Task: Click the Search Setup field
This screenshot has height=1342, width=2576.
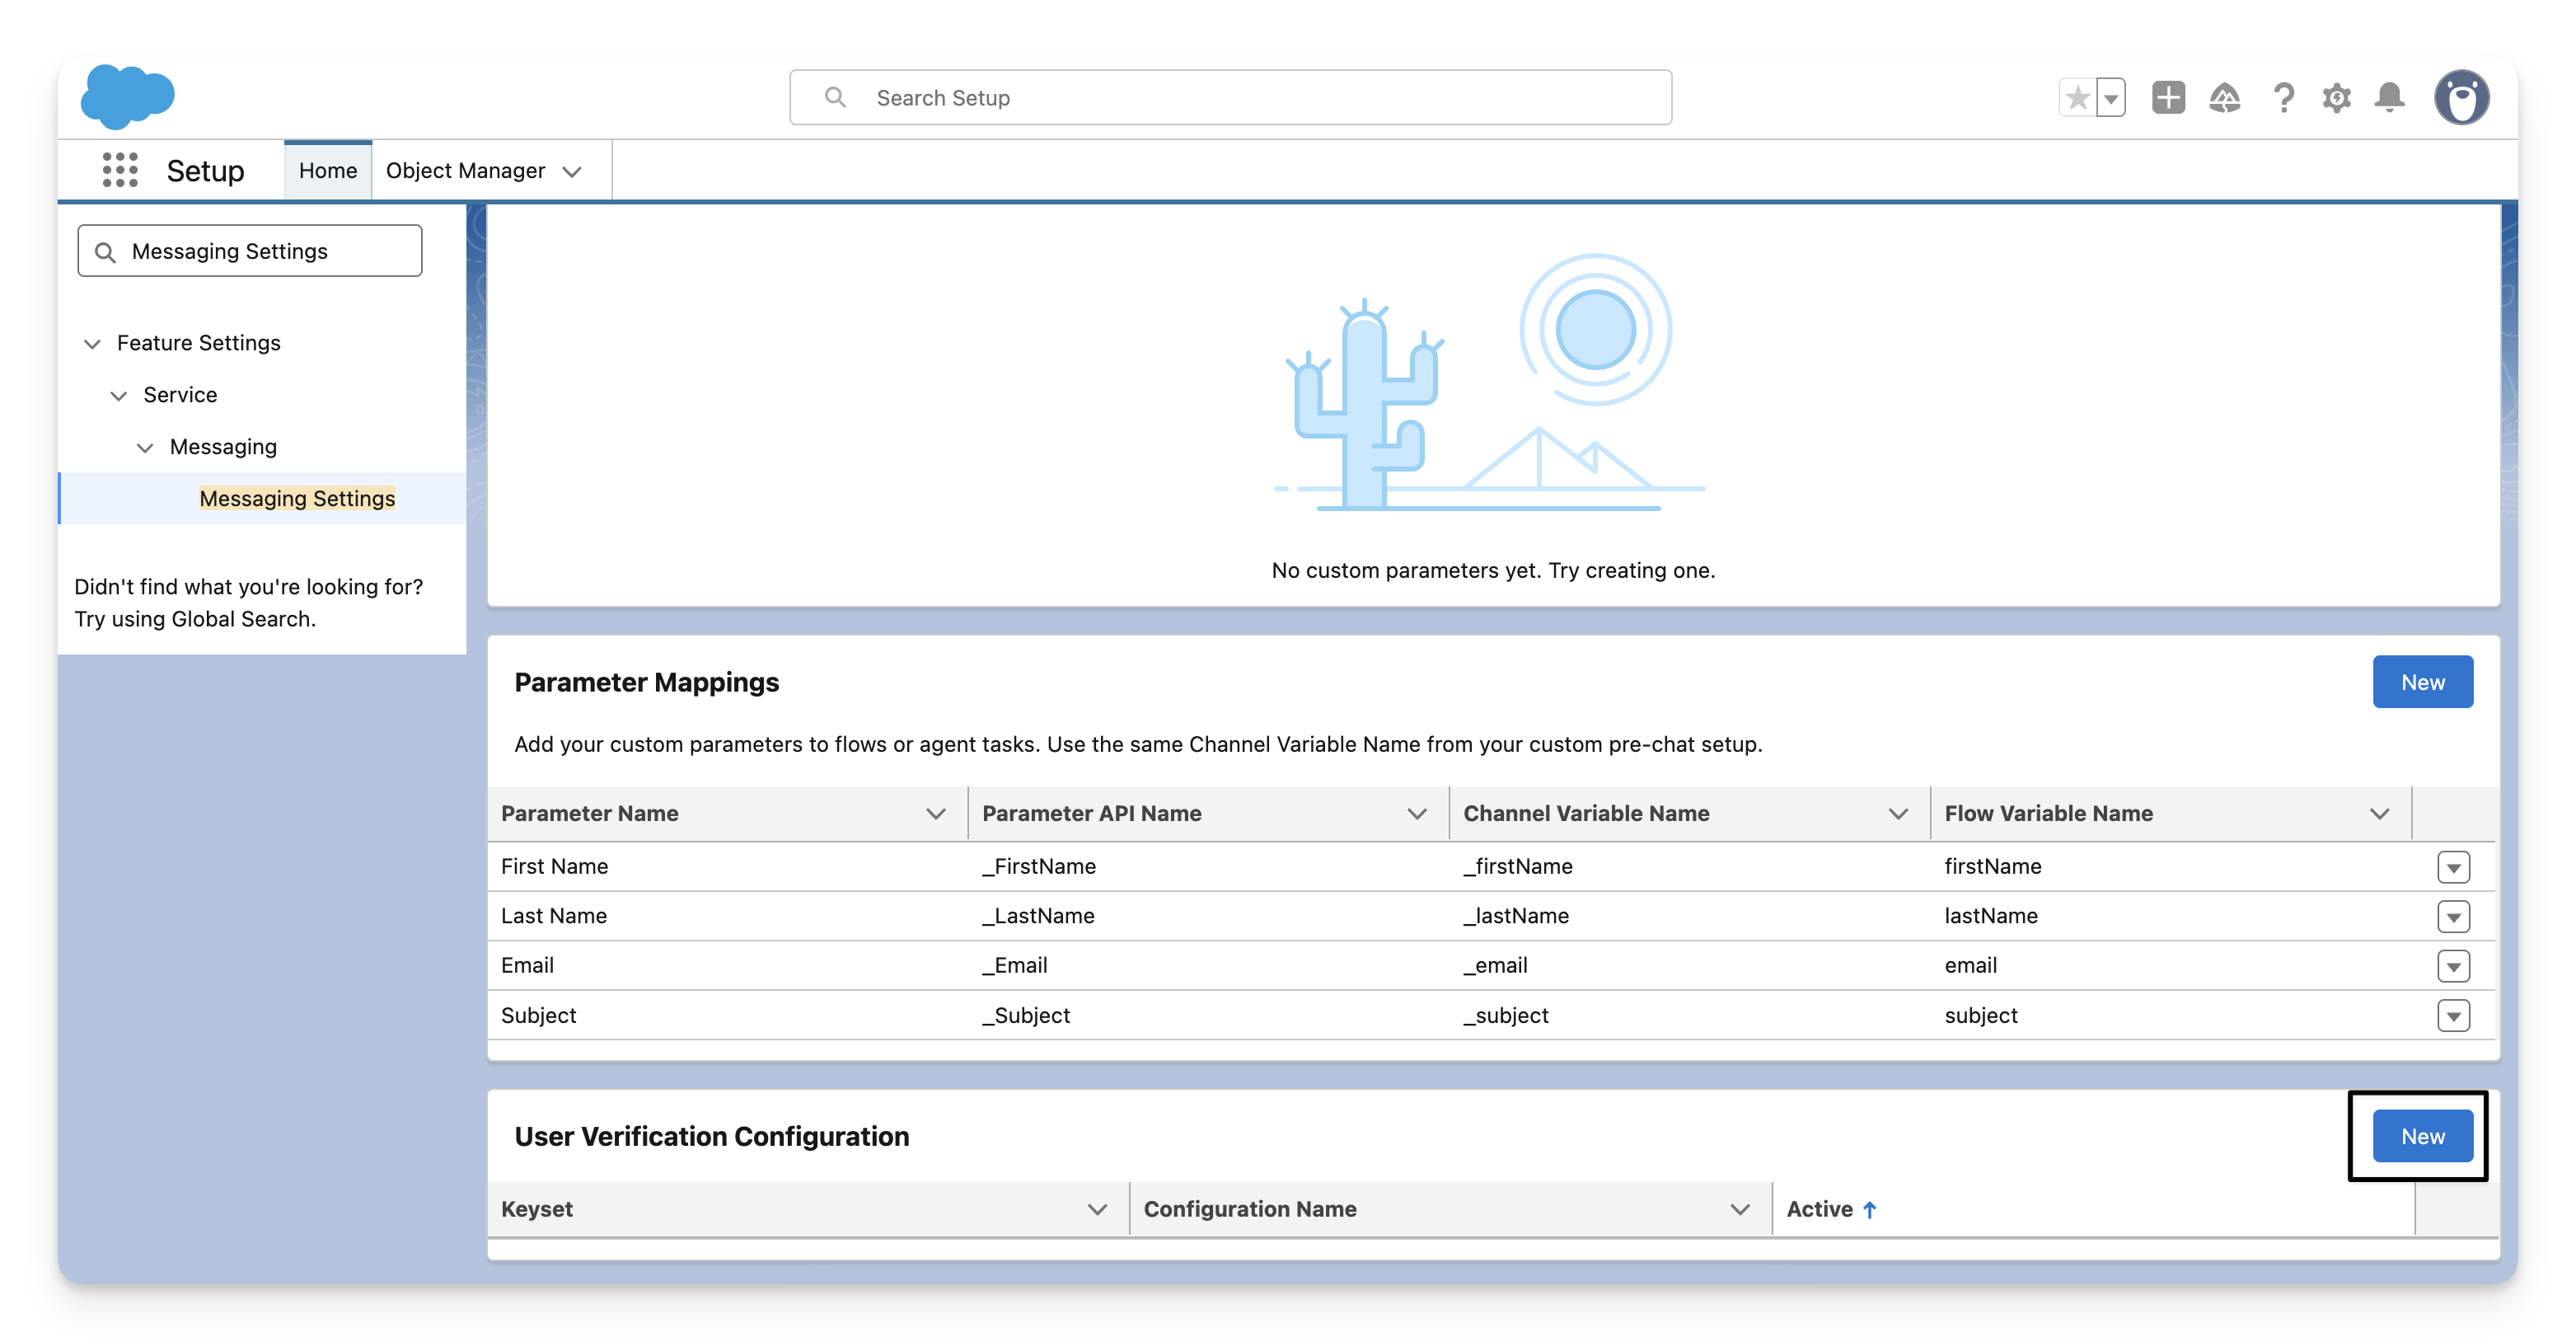Action: tap(1230, 98)
